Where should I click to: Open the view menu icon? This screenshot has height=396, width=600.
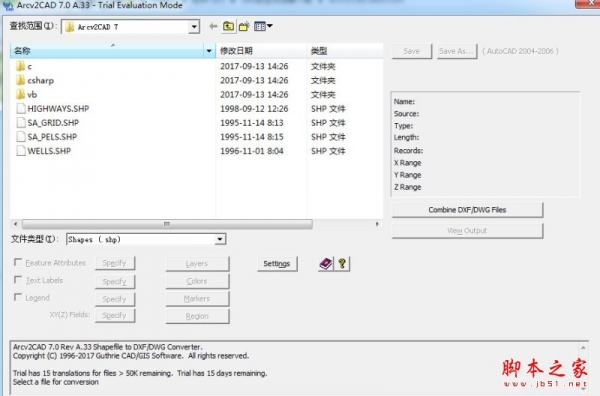point(263,26)
